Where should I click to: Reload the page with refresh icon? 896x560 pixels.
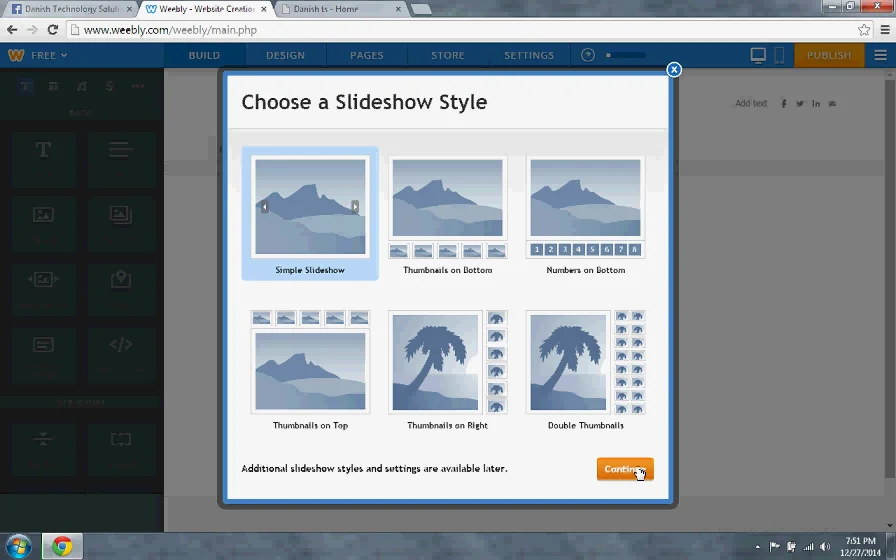coord(53,30)
